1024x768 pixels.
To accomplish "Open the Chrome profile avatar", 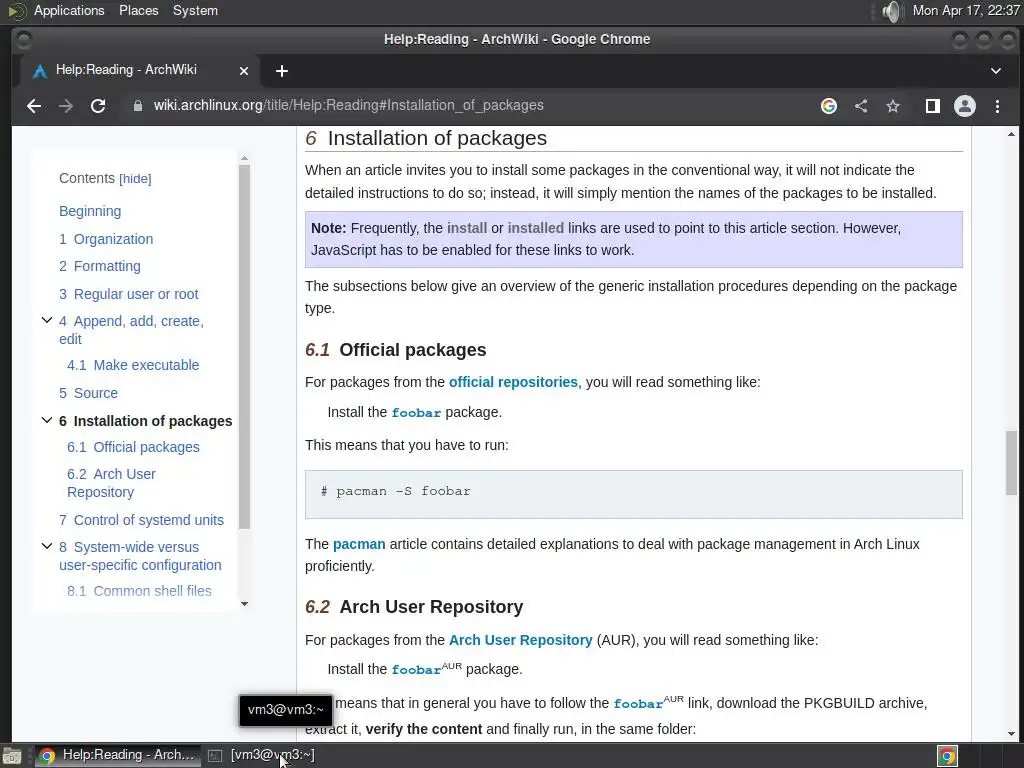I will (x=965, y=106).
